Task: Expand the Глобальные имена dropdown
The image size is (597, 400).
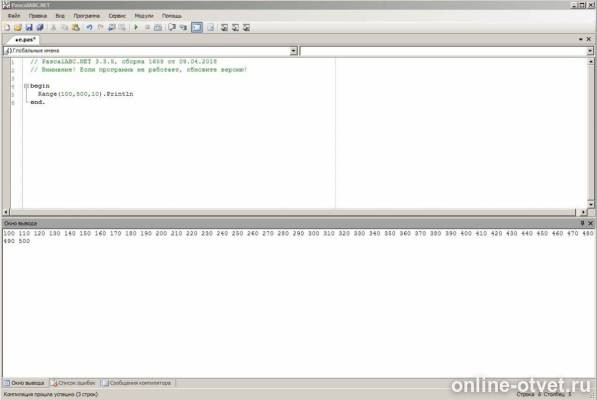Action: [x=294, y=51]
